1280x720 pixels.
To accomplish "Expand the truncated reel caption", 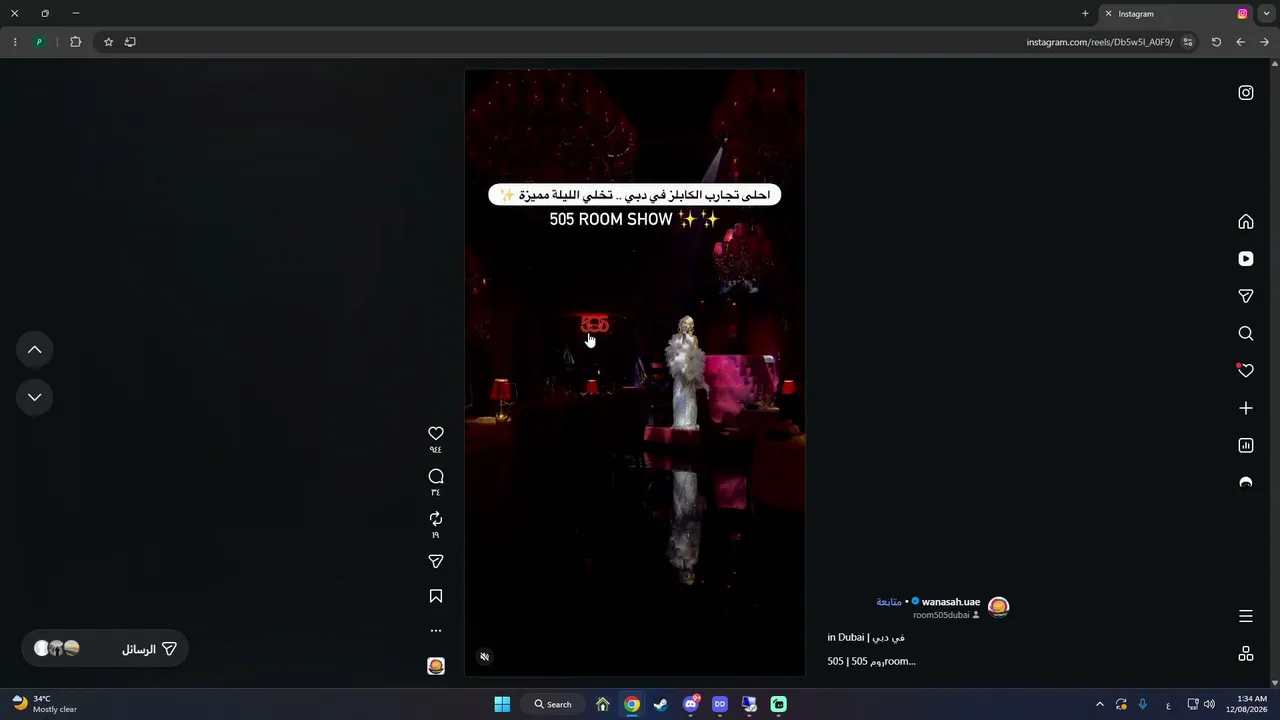I will pos(871,661).
